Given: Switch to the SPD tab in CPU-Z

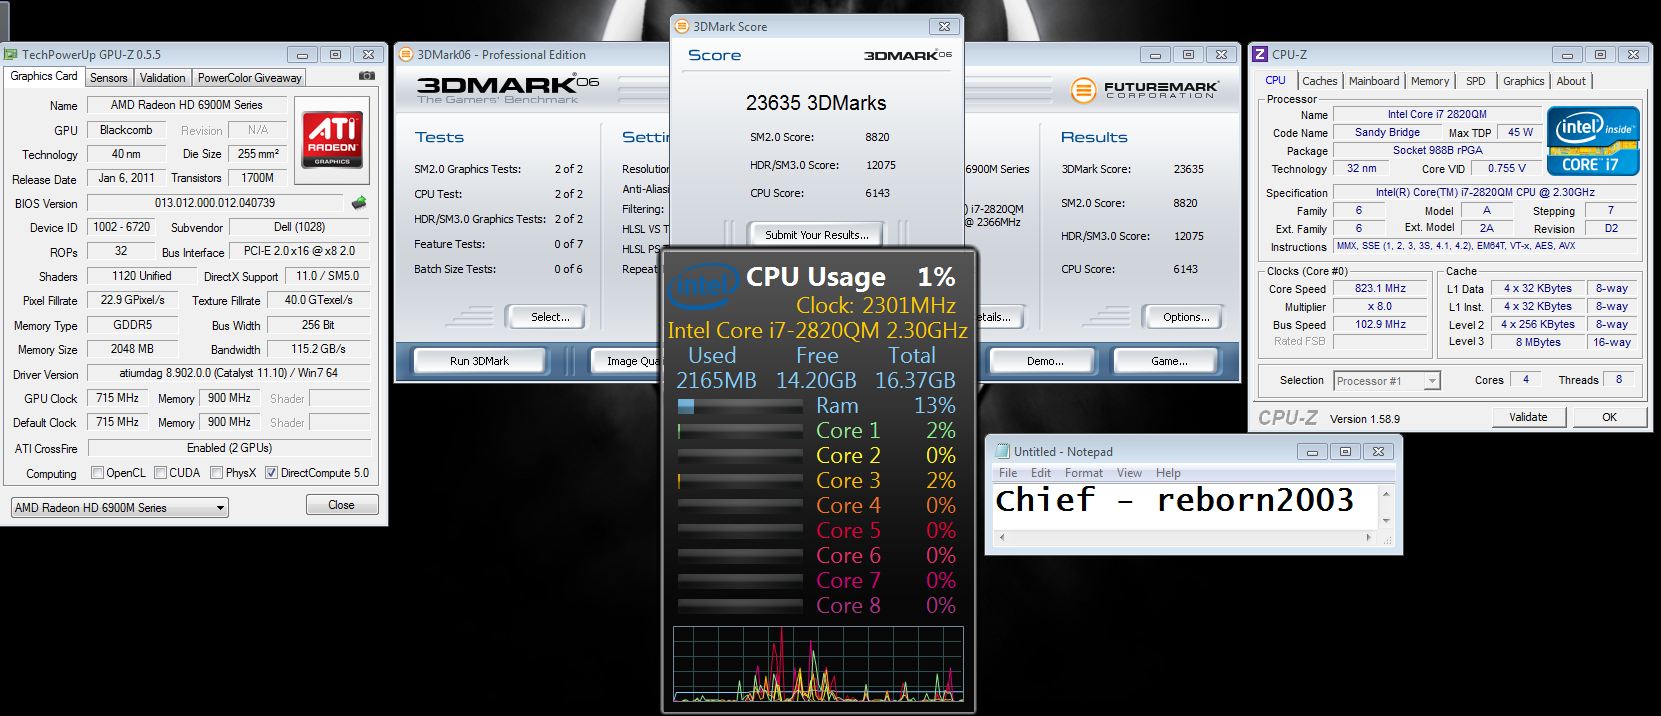Looking at the screenshot, I should (x=1476, y=81).
